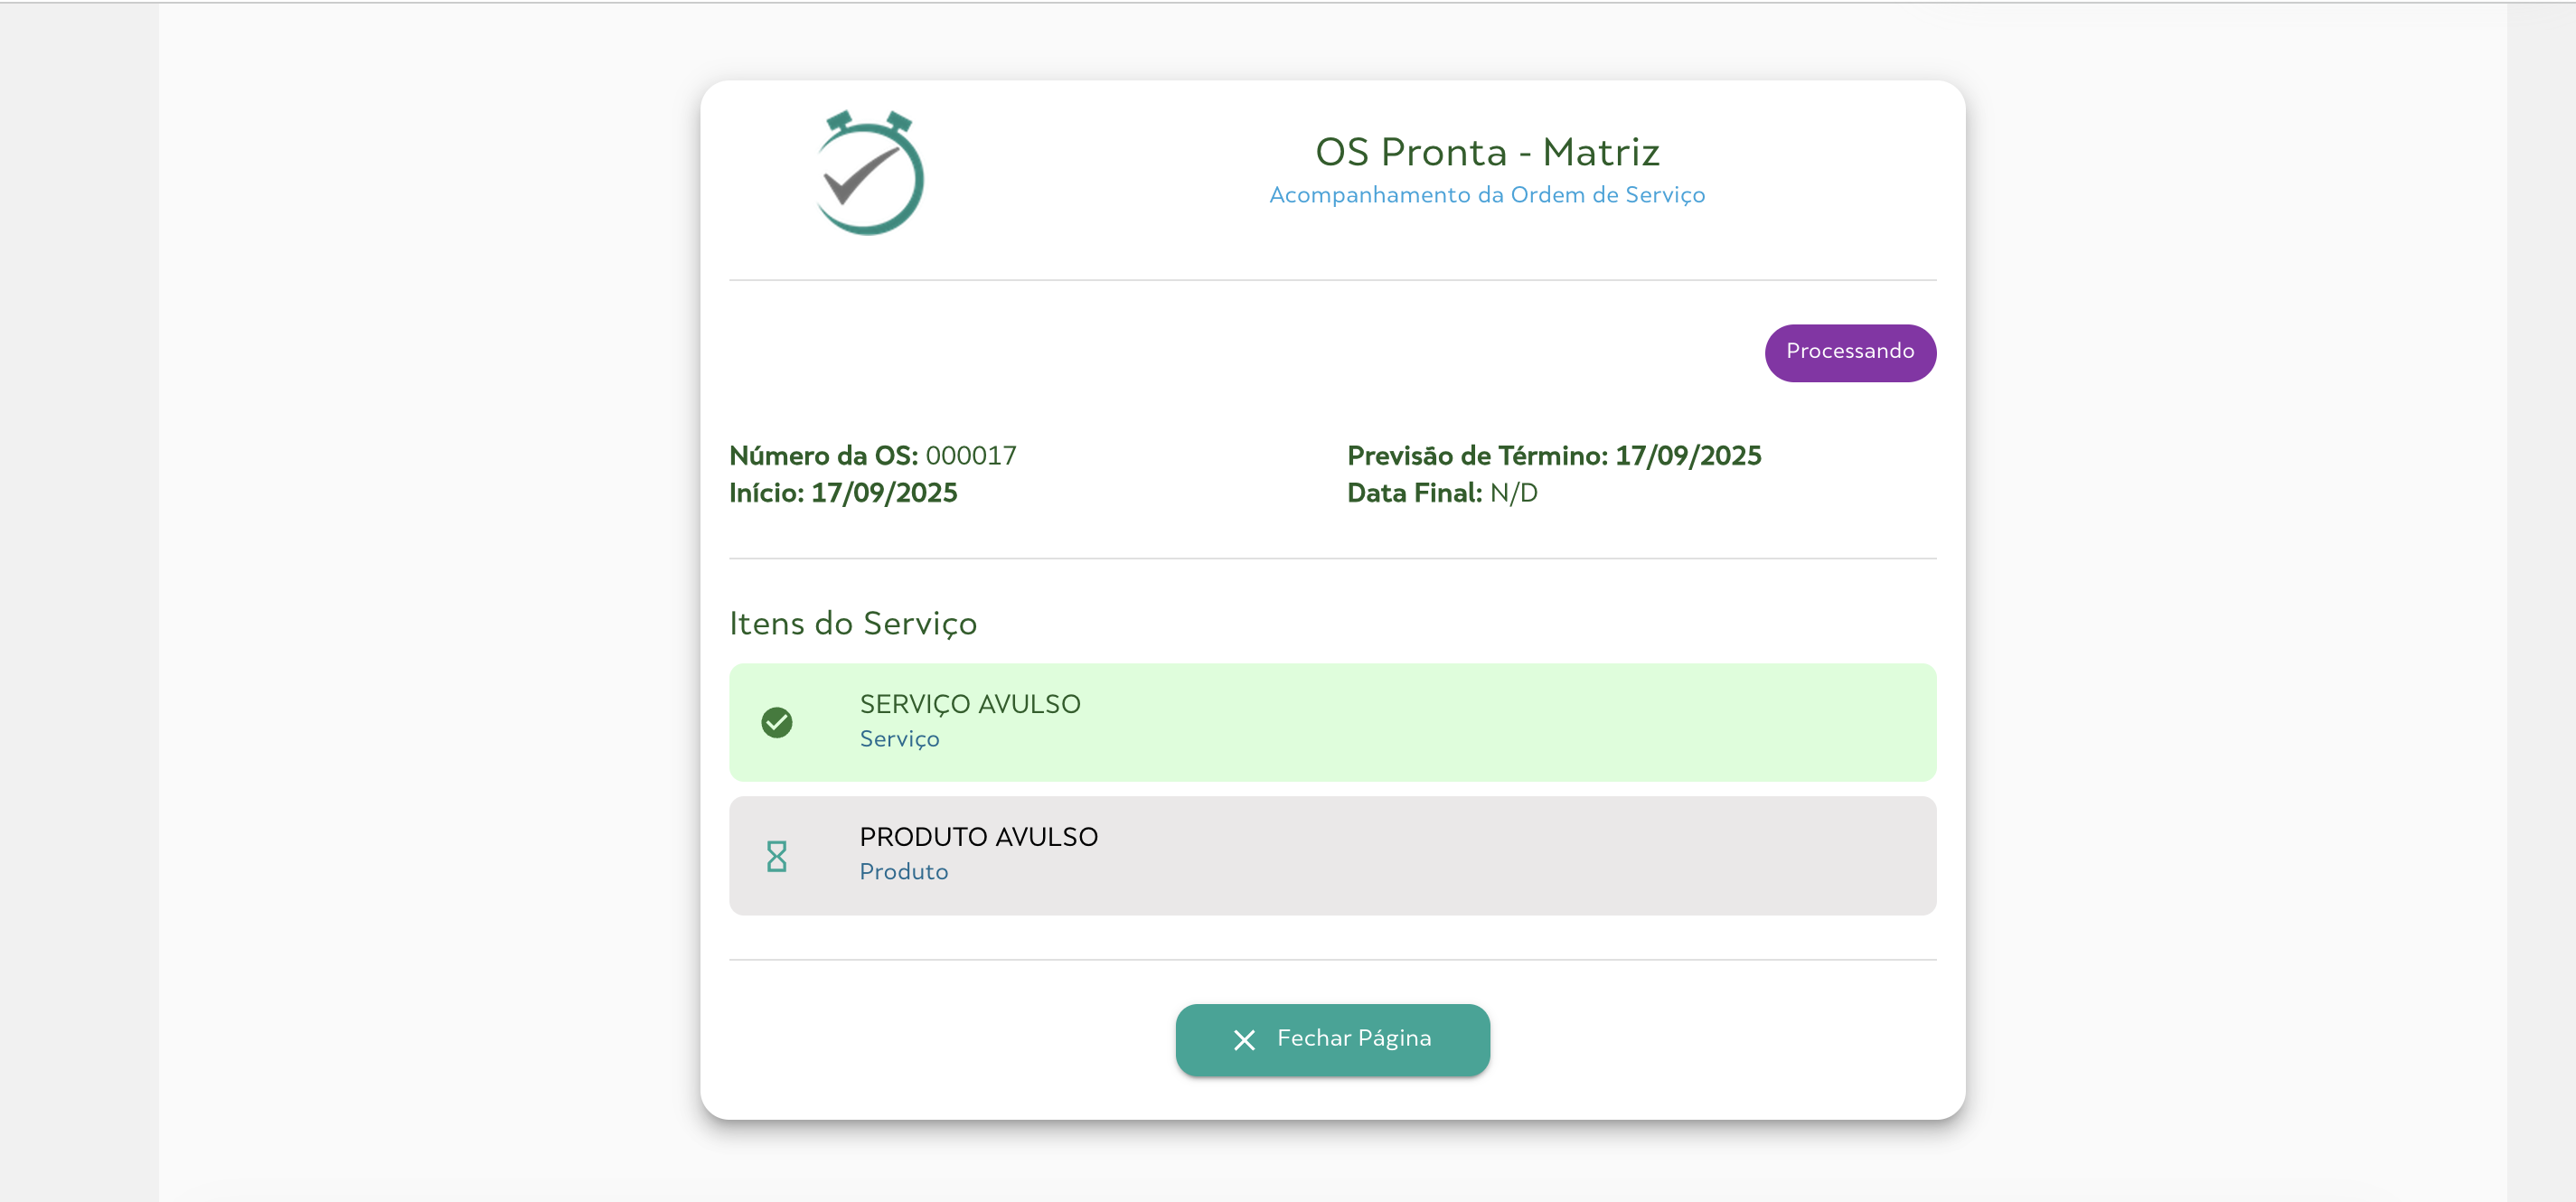This screenshot has height=1202, width=2576.
Task: Click Acompanhamento da Ordem de Serviço subtitle
Action: (1486, 195)
